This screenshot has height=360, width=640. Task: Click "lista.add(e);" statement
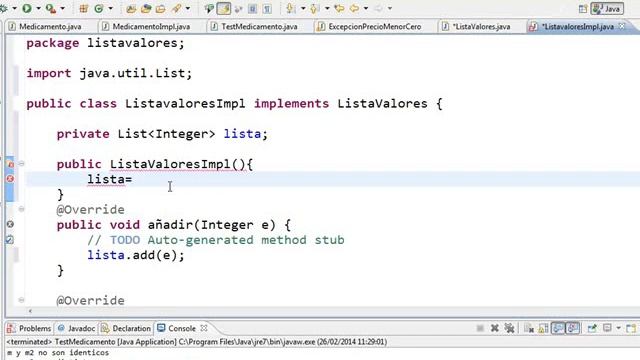[x=136, y=255]
